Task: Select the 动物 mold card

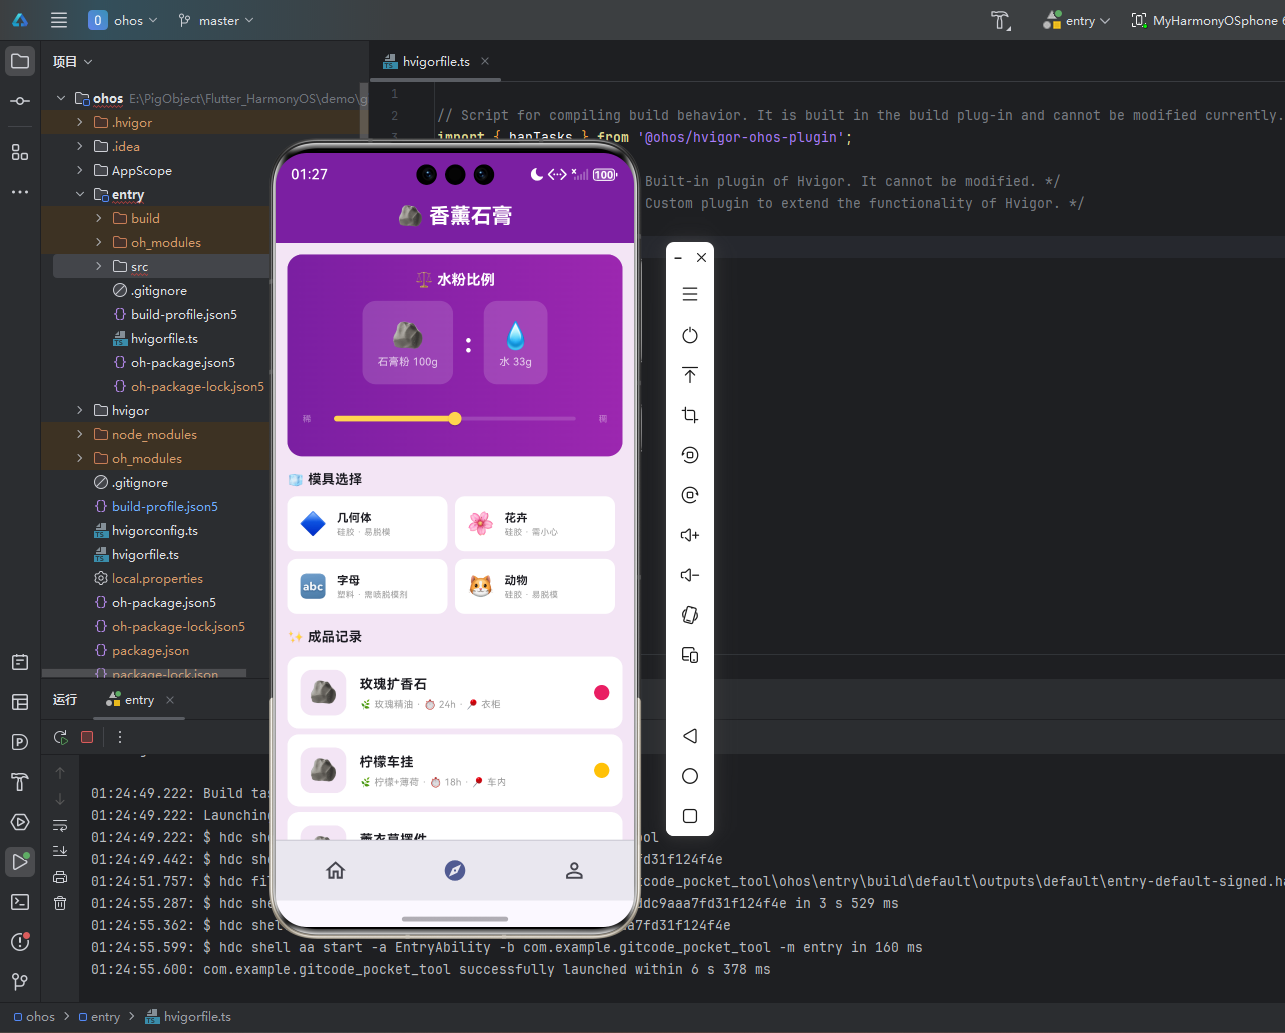Action: pos(535,586)
